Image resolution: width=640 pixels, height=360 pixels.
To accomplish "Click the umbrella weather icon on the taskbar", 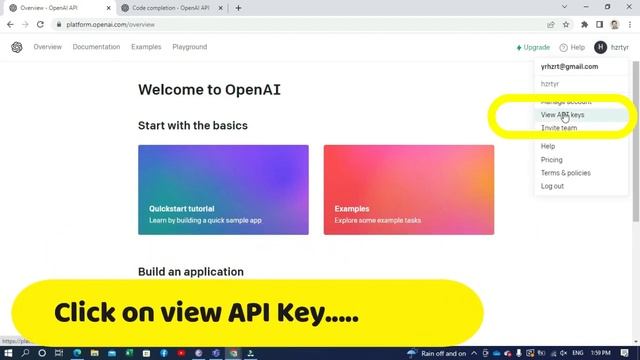I will (x=411, y=353).
